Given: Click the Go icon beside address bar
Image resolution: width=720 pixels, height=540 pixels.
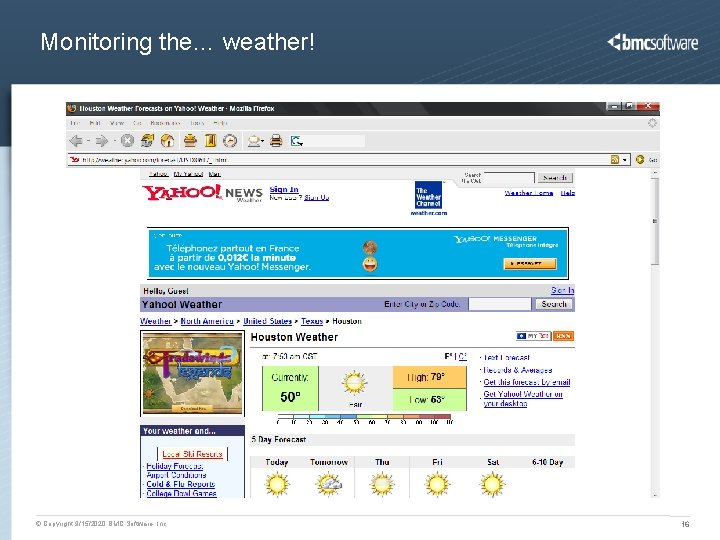Looking at the screenshot, I should pos(640,159).
